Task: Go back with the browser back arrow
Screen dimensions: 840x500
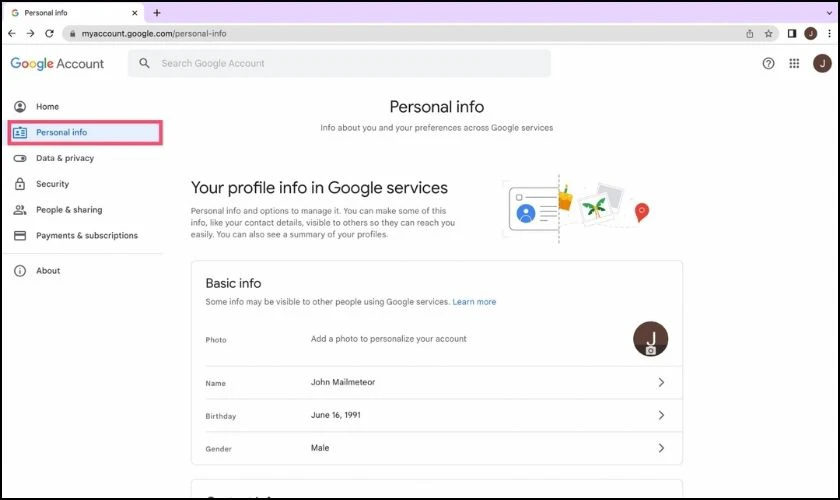Action: click(12, 33)
